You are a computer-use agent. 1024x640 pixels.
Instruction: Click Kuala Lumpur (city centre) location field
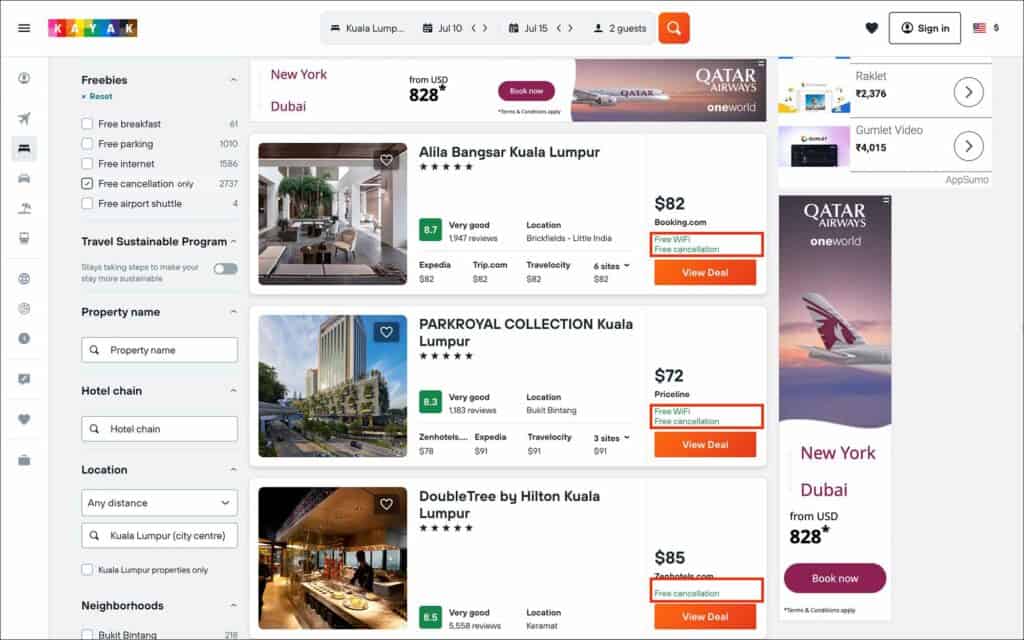[159, 536]
